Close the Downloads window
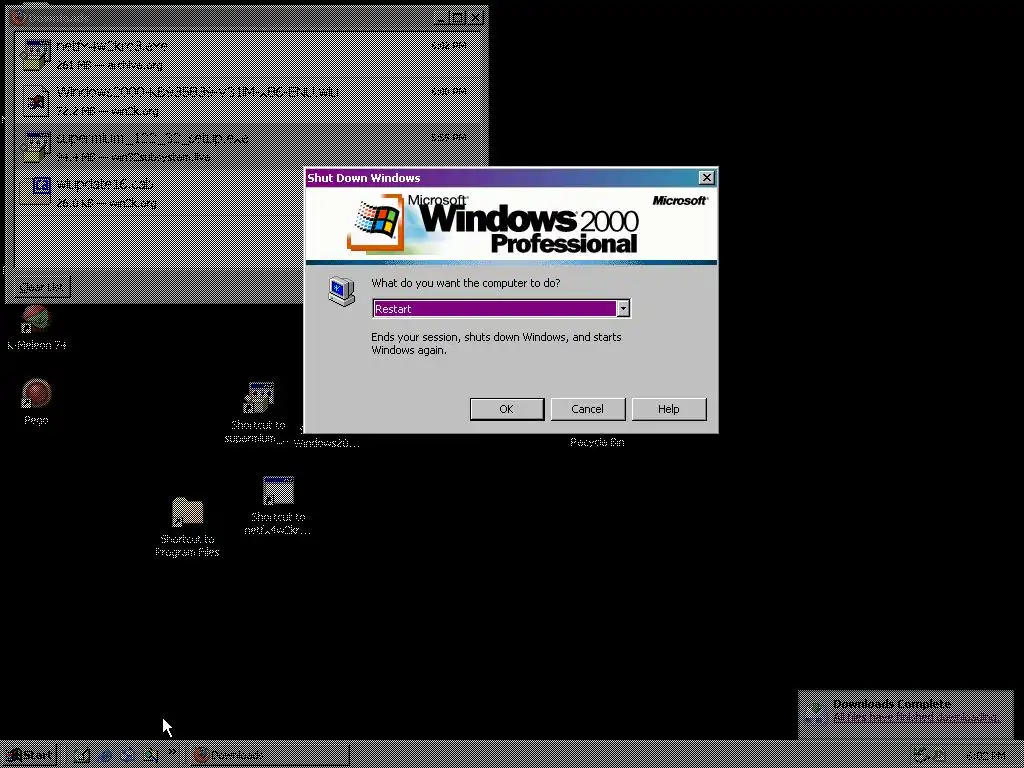The width and height of the screenshot is (1024, 768). (x=476, y=18)
